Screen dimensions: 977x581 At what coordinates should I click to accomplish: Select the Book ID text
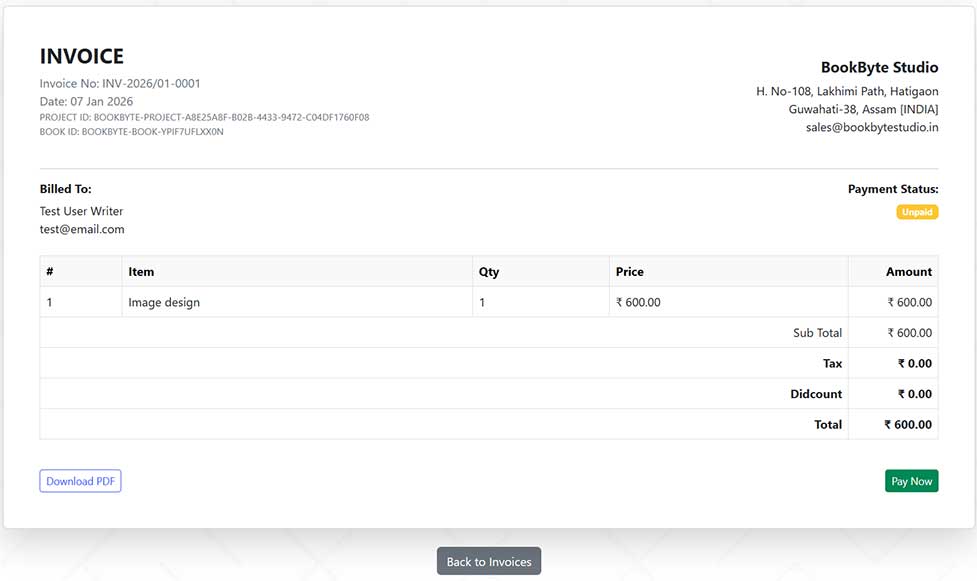coord(131,131)
